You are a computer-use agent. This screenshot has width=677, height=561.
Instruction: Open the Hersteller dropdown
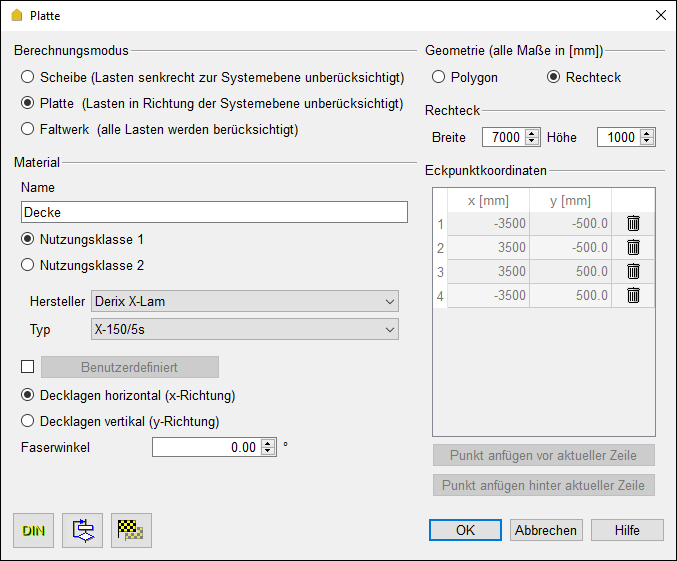[244, 301]
